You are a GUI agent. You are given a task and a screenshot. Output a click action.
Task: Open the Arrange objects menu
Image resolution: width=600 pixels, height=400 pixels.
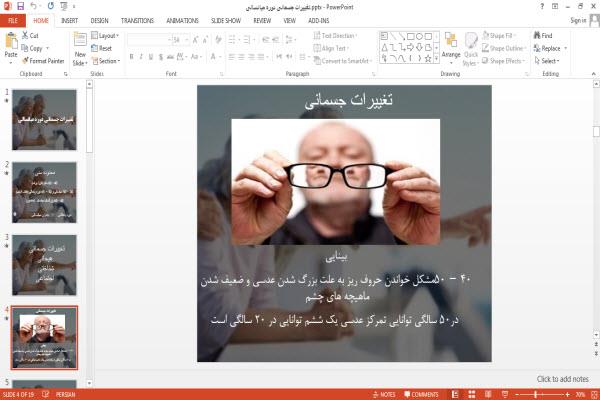tap(451, 46)
